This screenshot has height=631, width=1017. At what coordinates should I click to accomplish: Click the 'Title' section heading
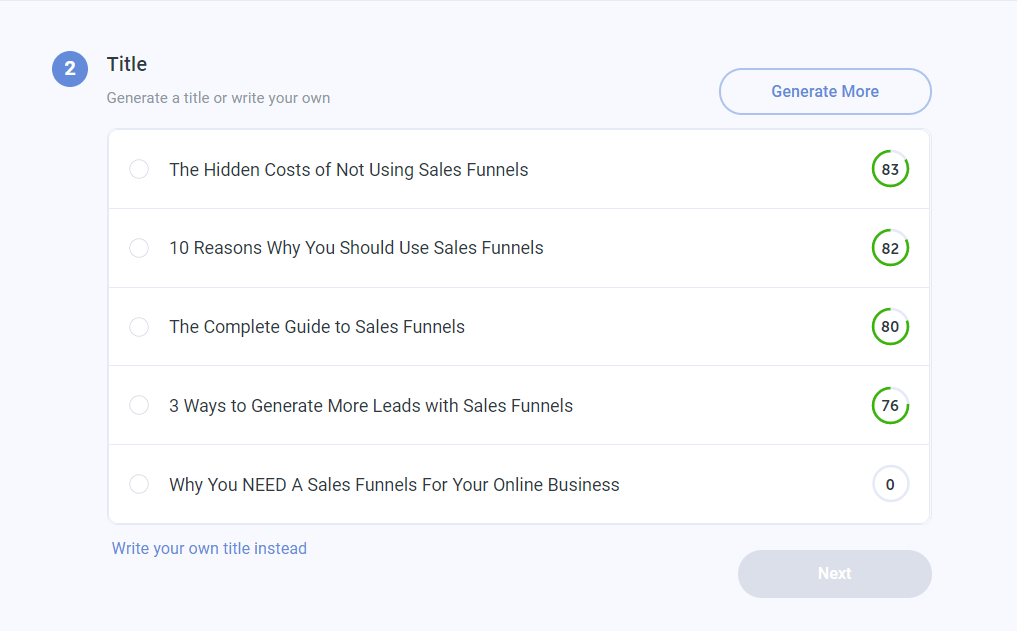(127, 64)
